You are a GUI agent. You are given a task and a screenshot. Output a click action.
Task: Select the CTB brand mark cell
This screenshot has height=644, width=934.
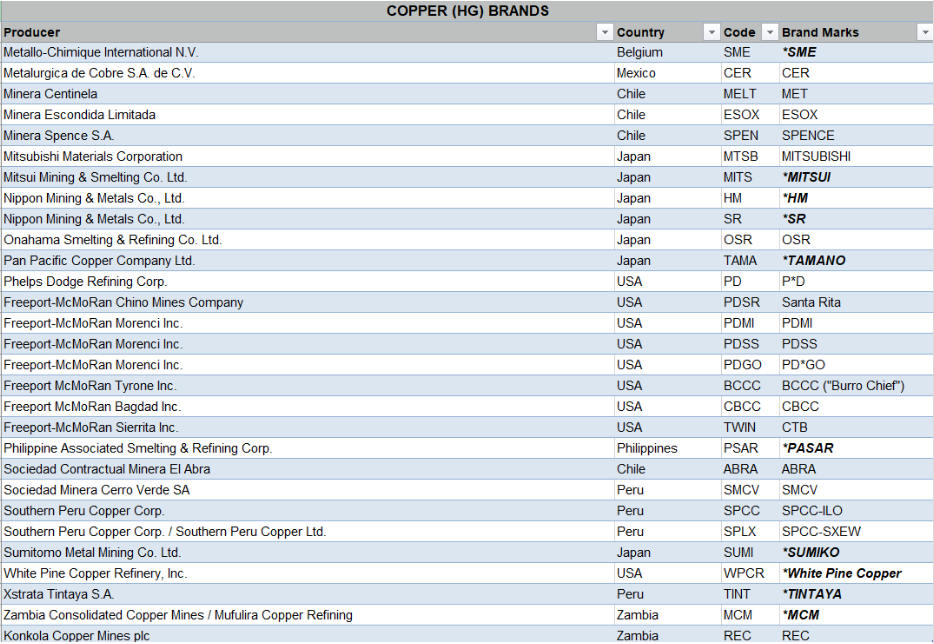tap(857, 428)
